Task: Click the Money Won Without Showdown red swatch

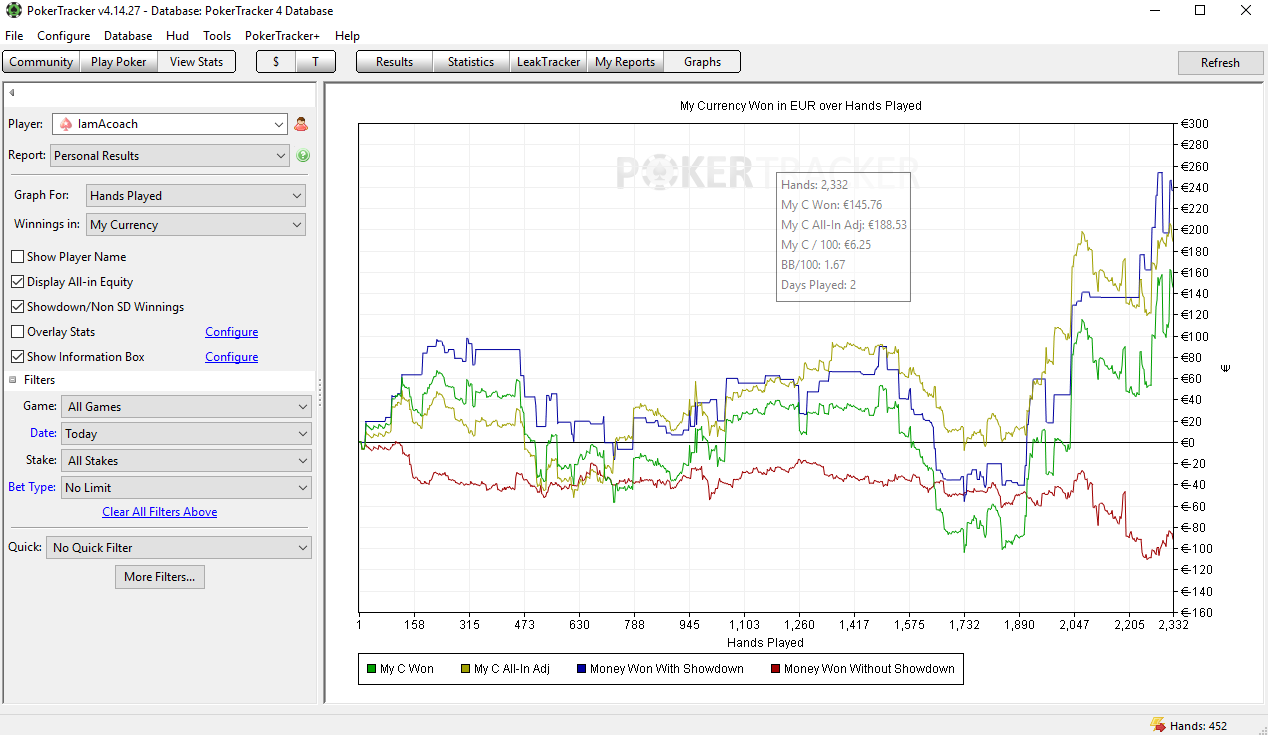Action: point(776,669)
